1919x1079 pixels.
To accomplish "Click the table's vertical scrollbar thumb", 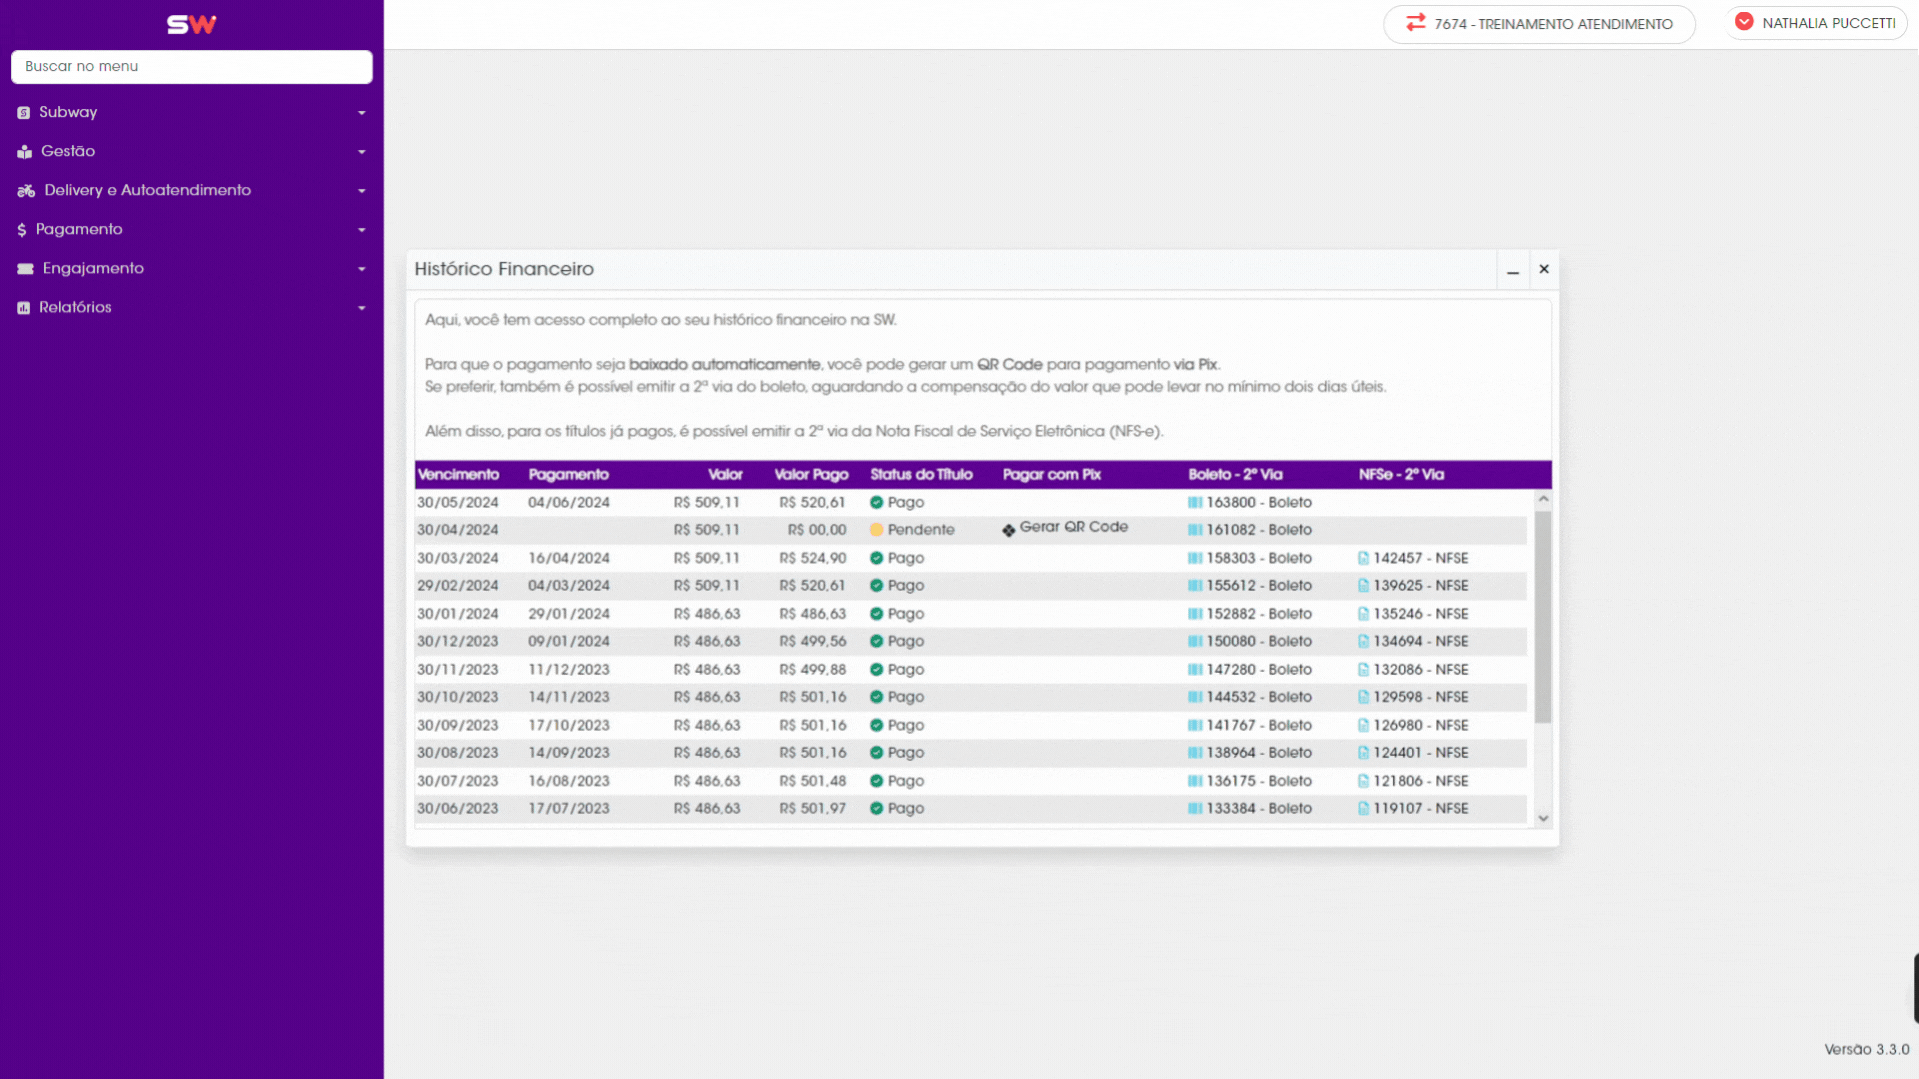I will tap(1543, 616).
